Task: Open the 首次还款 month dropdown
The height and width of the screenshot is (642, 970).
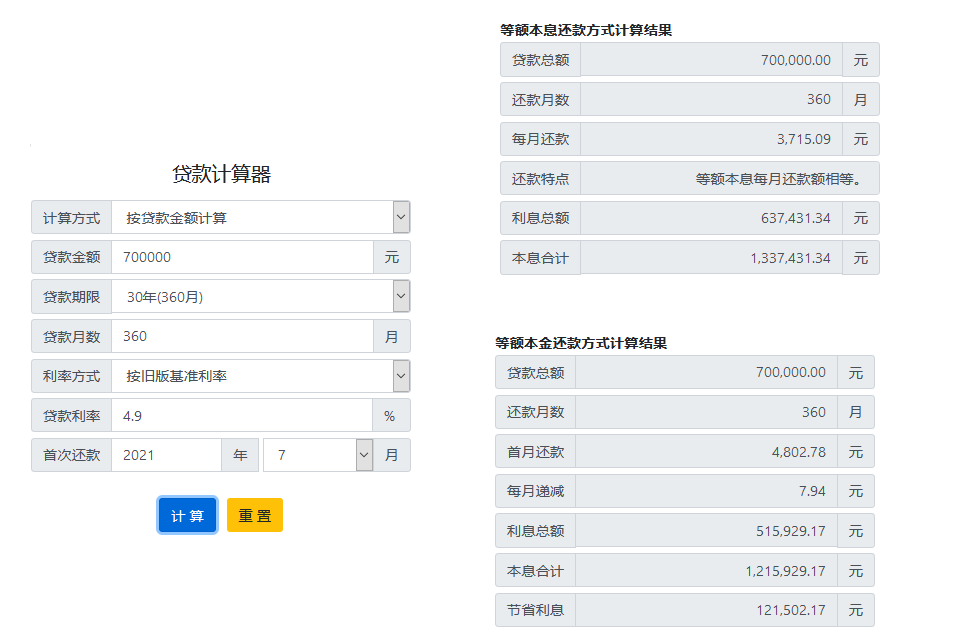Action: 318,455
